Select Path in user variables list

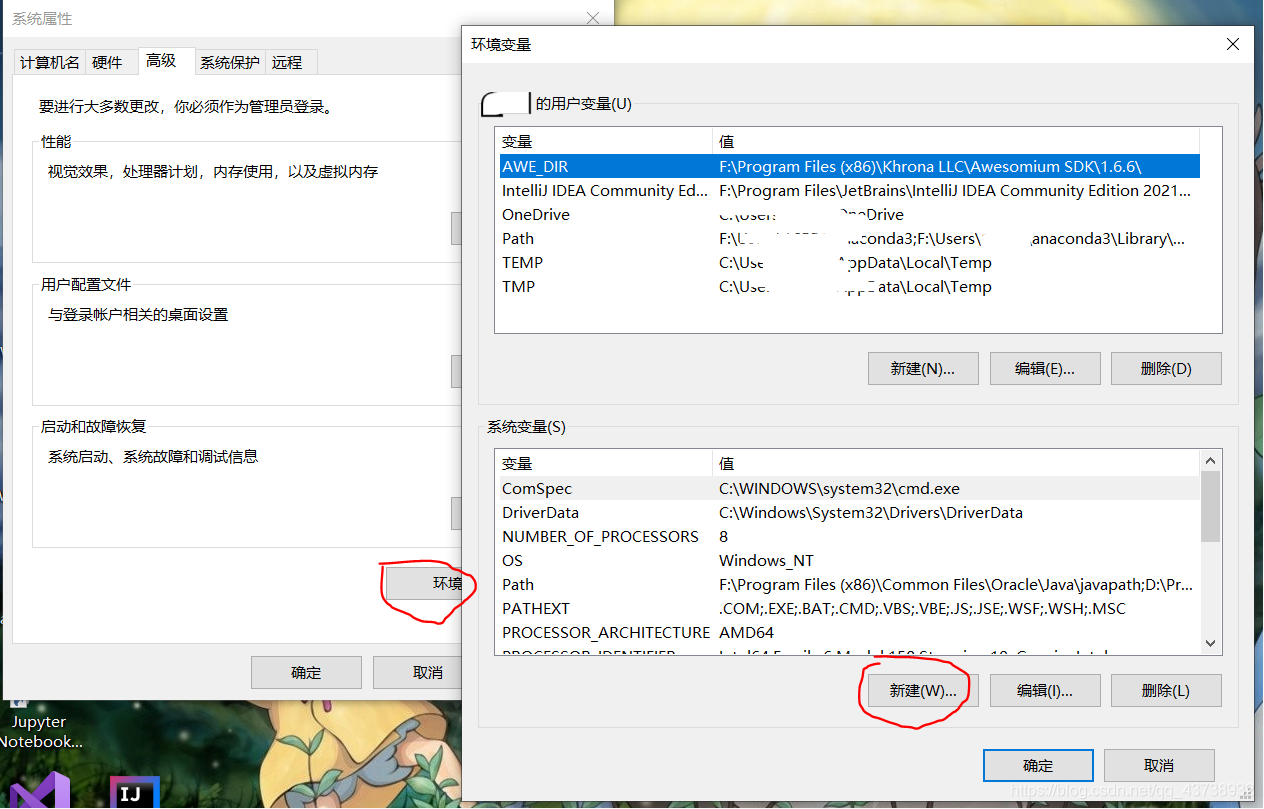pos(848,238)
